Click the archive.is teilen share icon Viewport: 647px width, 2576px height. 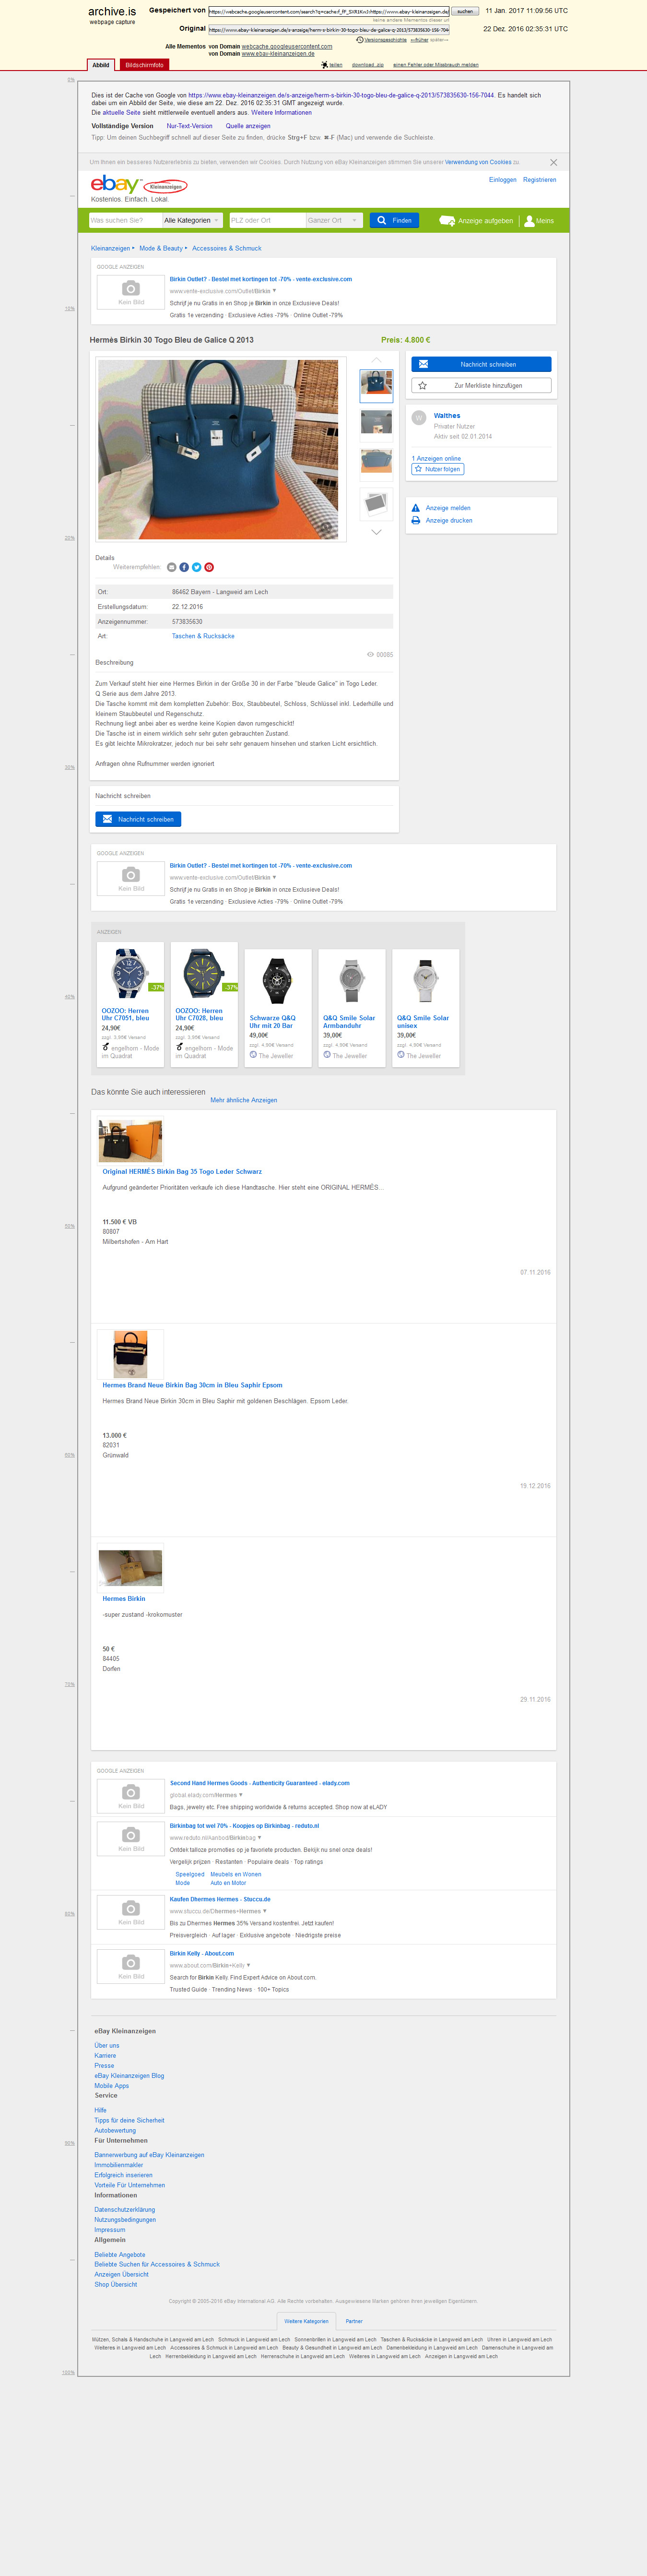(325, 64)
